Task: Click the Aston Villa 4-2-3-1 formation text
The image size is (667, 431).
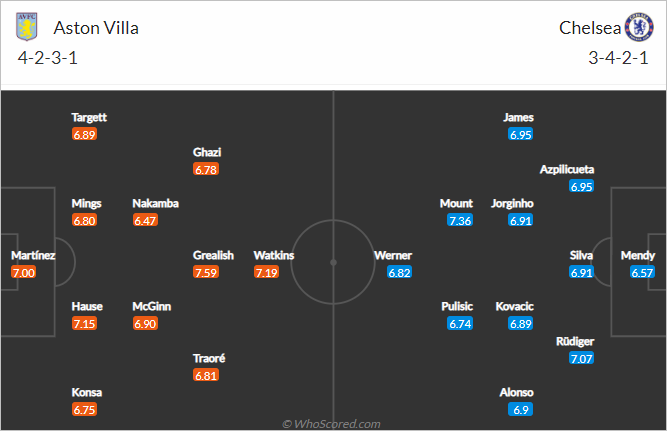Action: coord(48,58)
